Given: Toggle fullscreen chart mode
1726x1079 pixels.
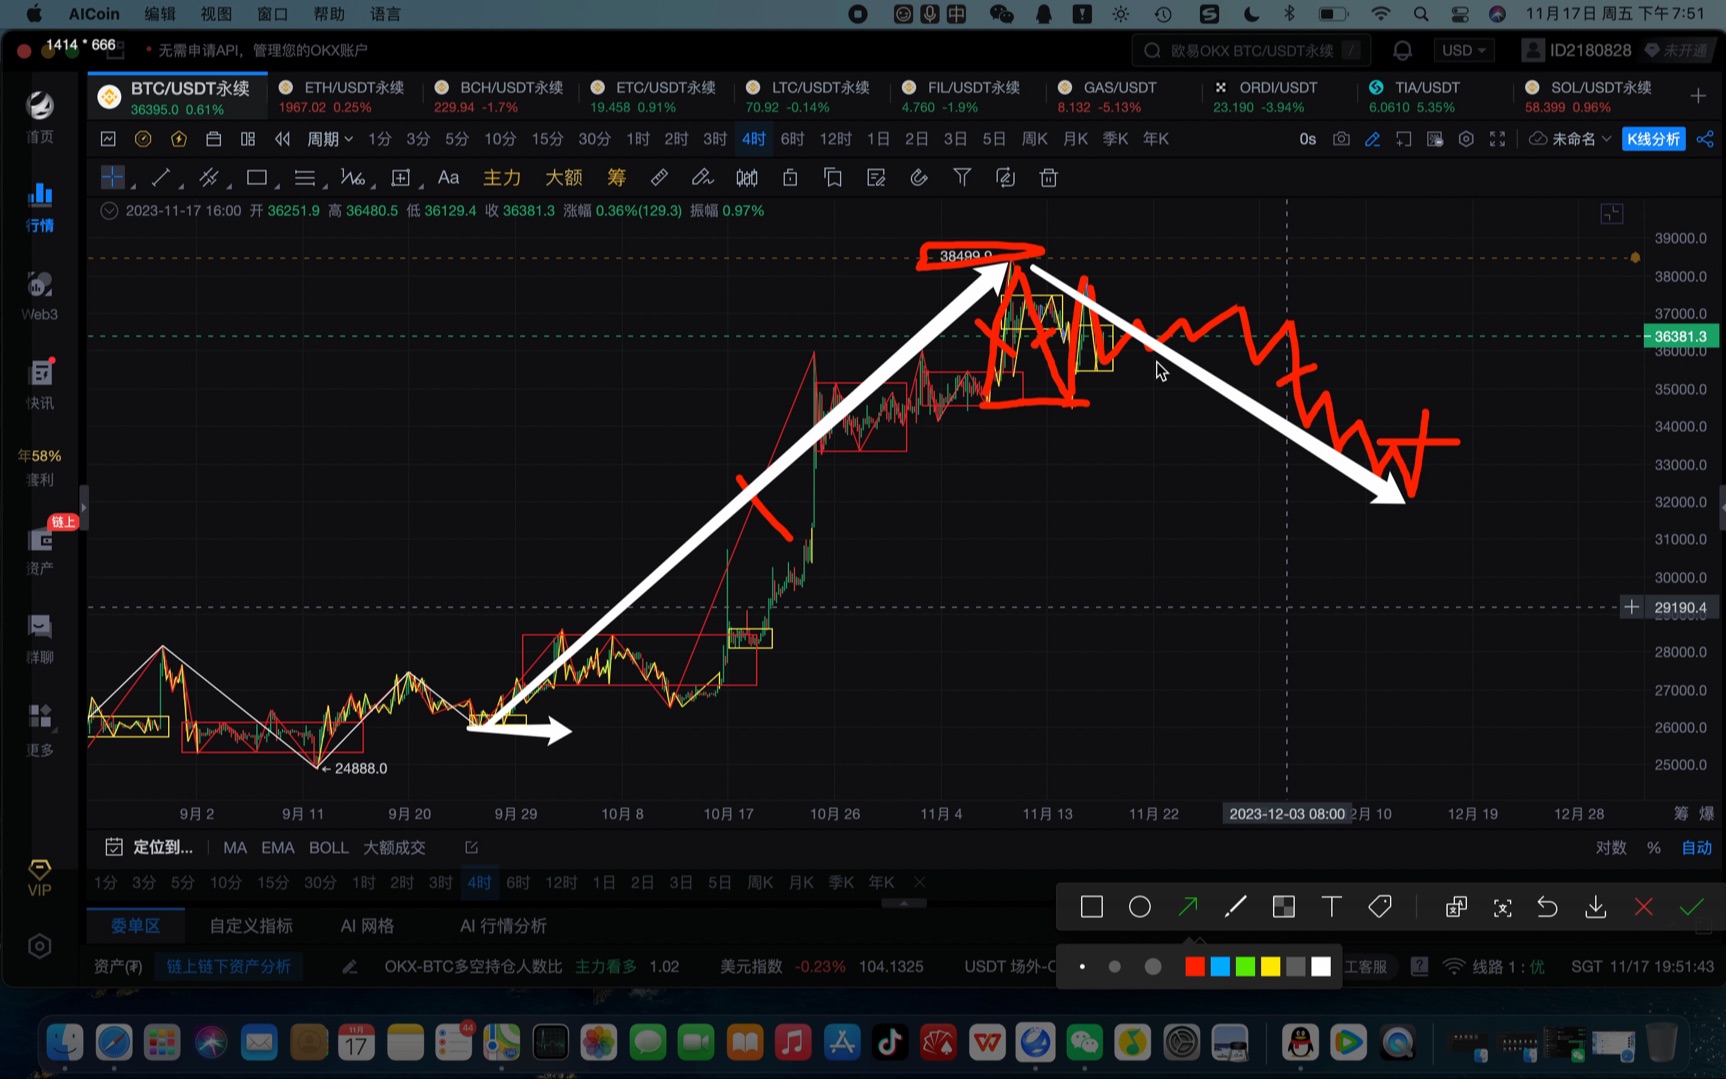Looking at the screenshot, I should 1497,139.
